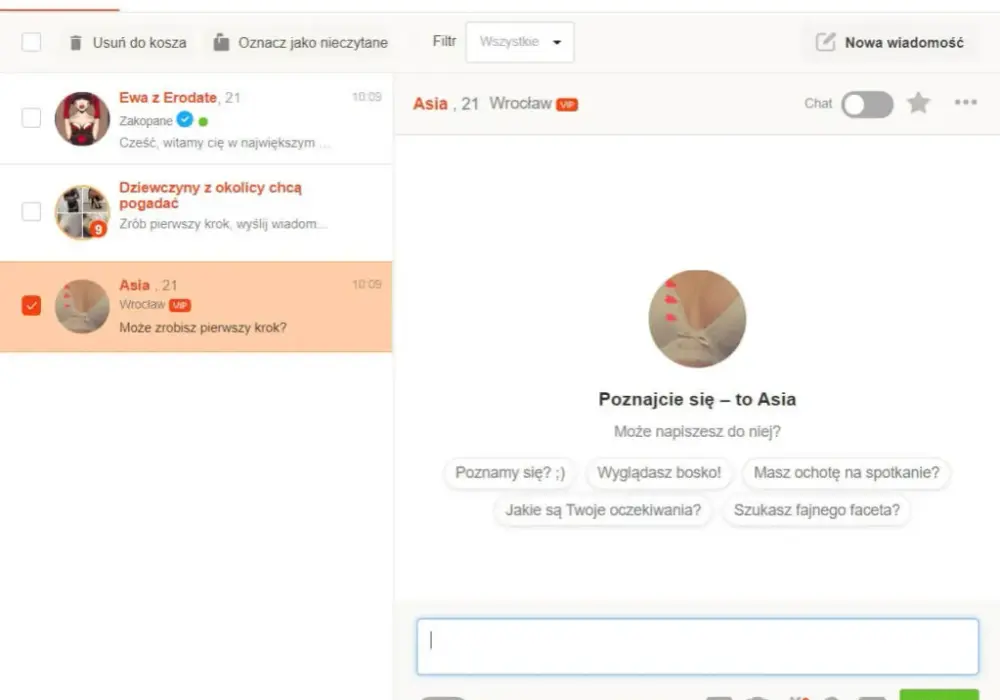This screenshot has width=1000, height=700.
Task: Tick the select-all checkbox in the toolbar
Action: tap(31, 42)
